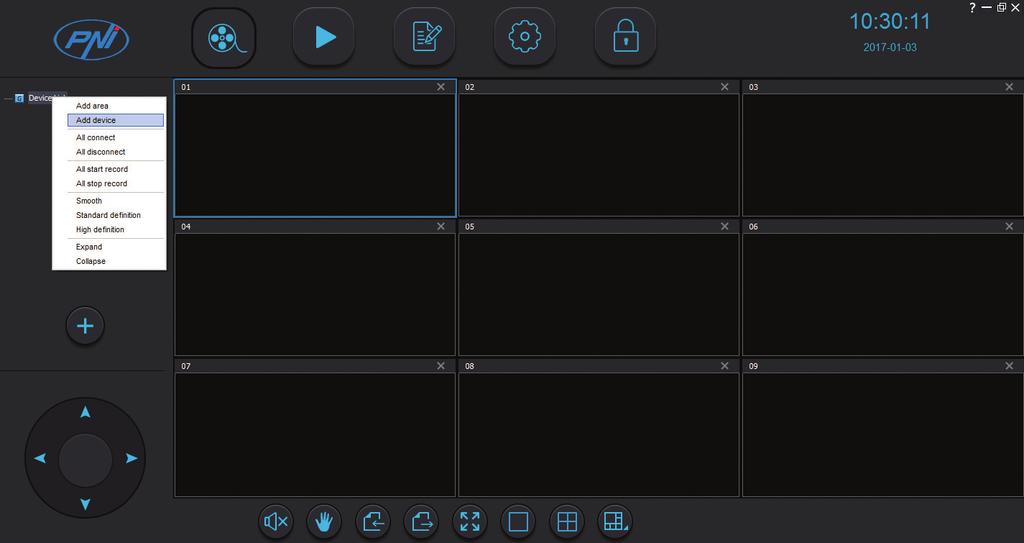Screen dimensions: 1024x543
Task: Open the playback tab with play triangle
Action: [x=324, y=37]
